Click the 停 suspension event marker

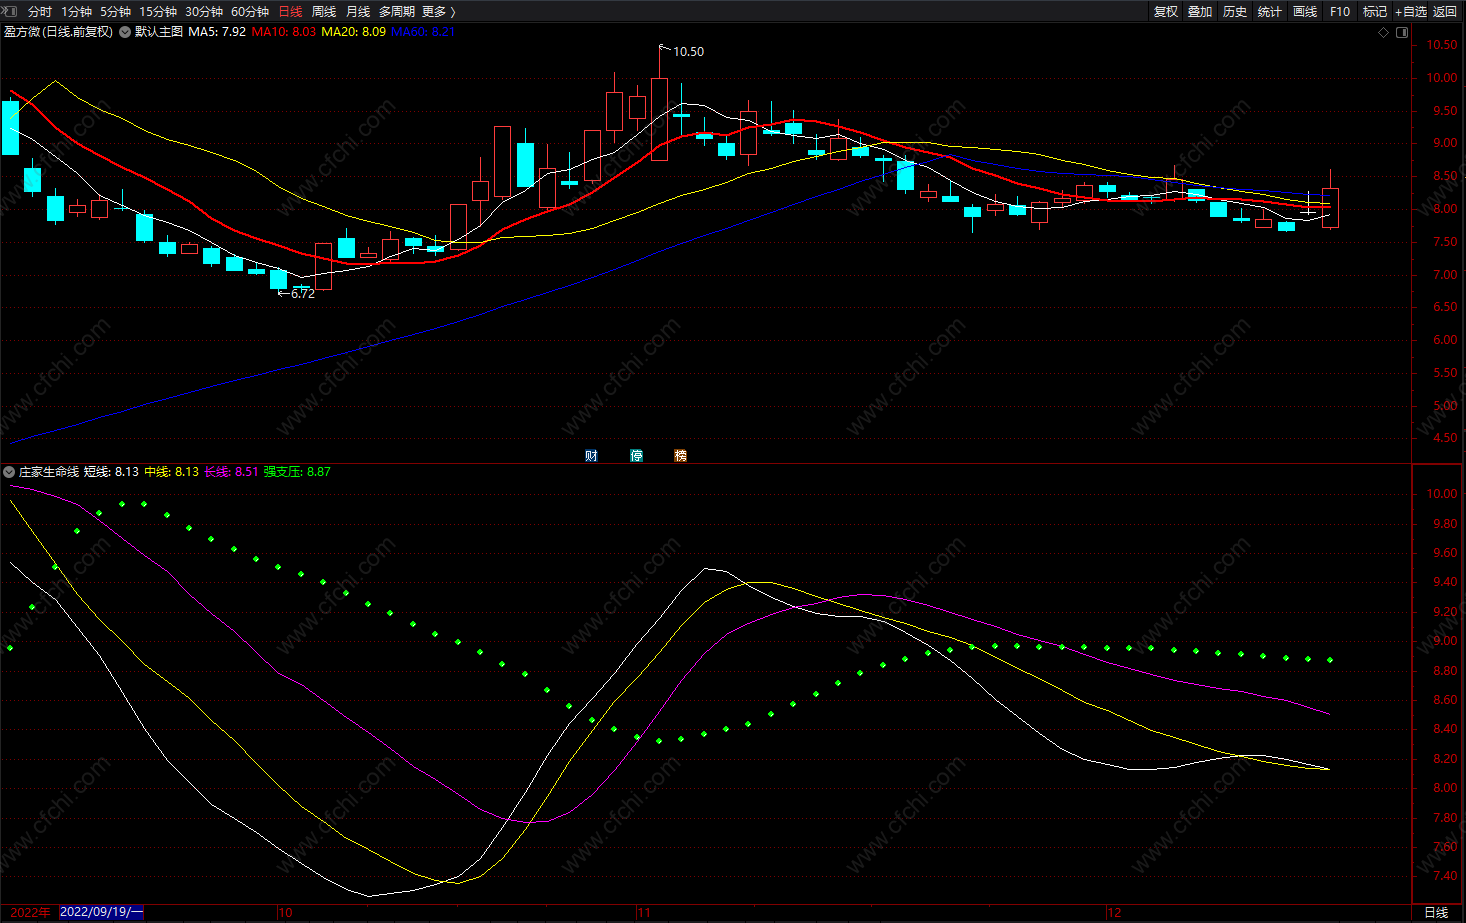[x=637, y=456]
